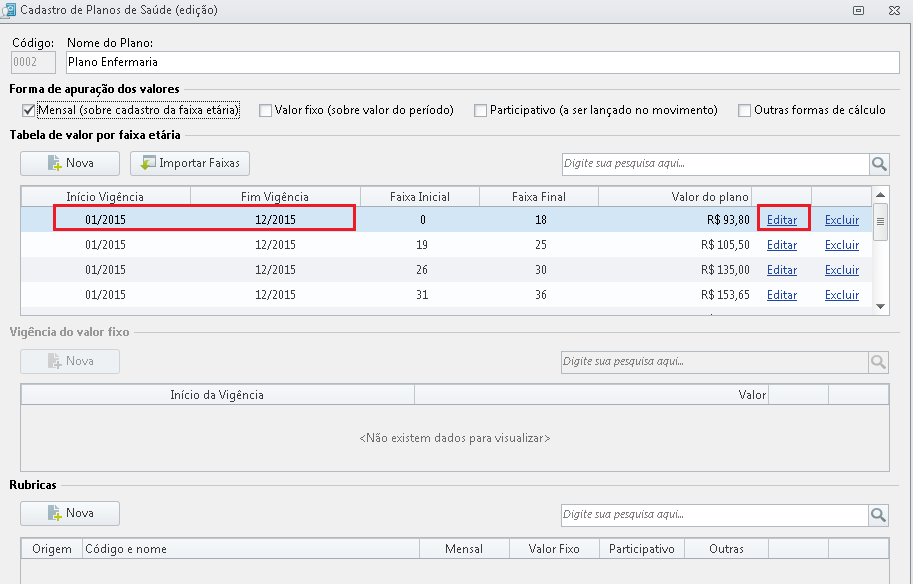This screenshot has width=913, height=584.
Task: Close the Cadastro de Planos de Saúde window
Action: coord(894,10)
